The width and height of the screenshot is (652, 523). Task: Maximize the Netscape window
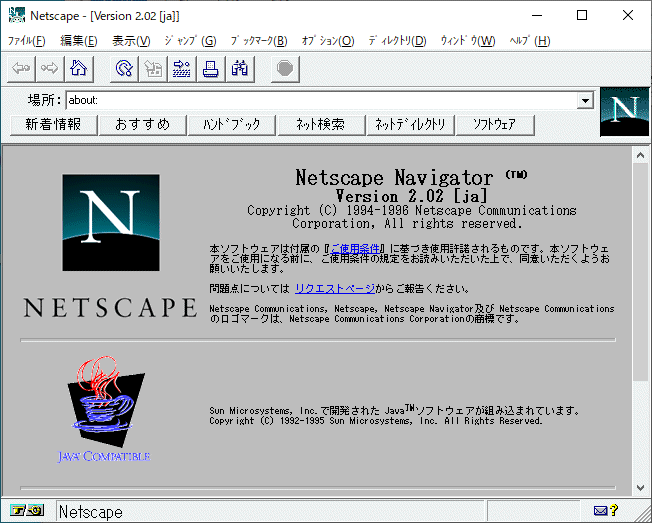tap(582, 16)
